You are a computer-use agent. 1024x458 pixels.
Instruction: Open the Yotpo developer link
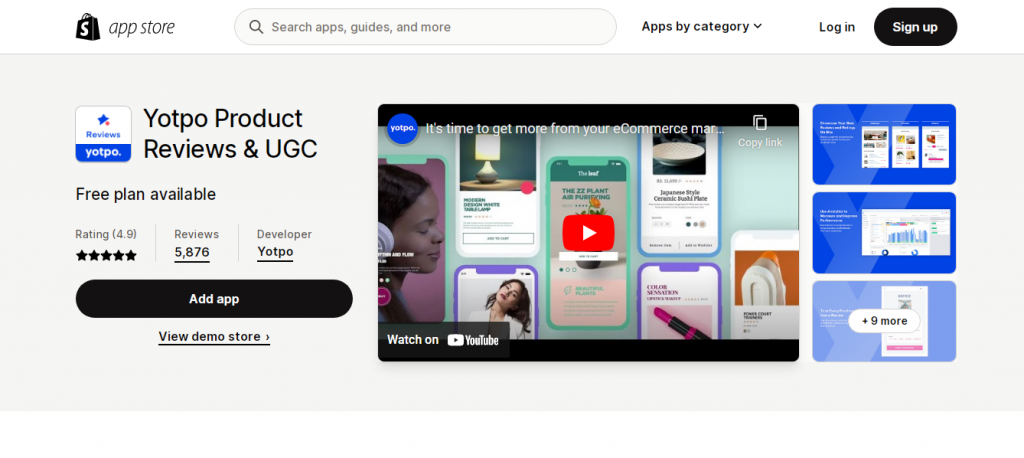275,252
